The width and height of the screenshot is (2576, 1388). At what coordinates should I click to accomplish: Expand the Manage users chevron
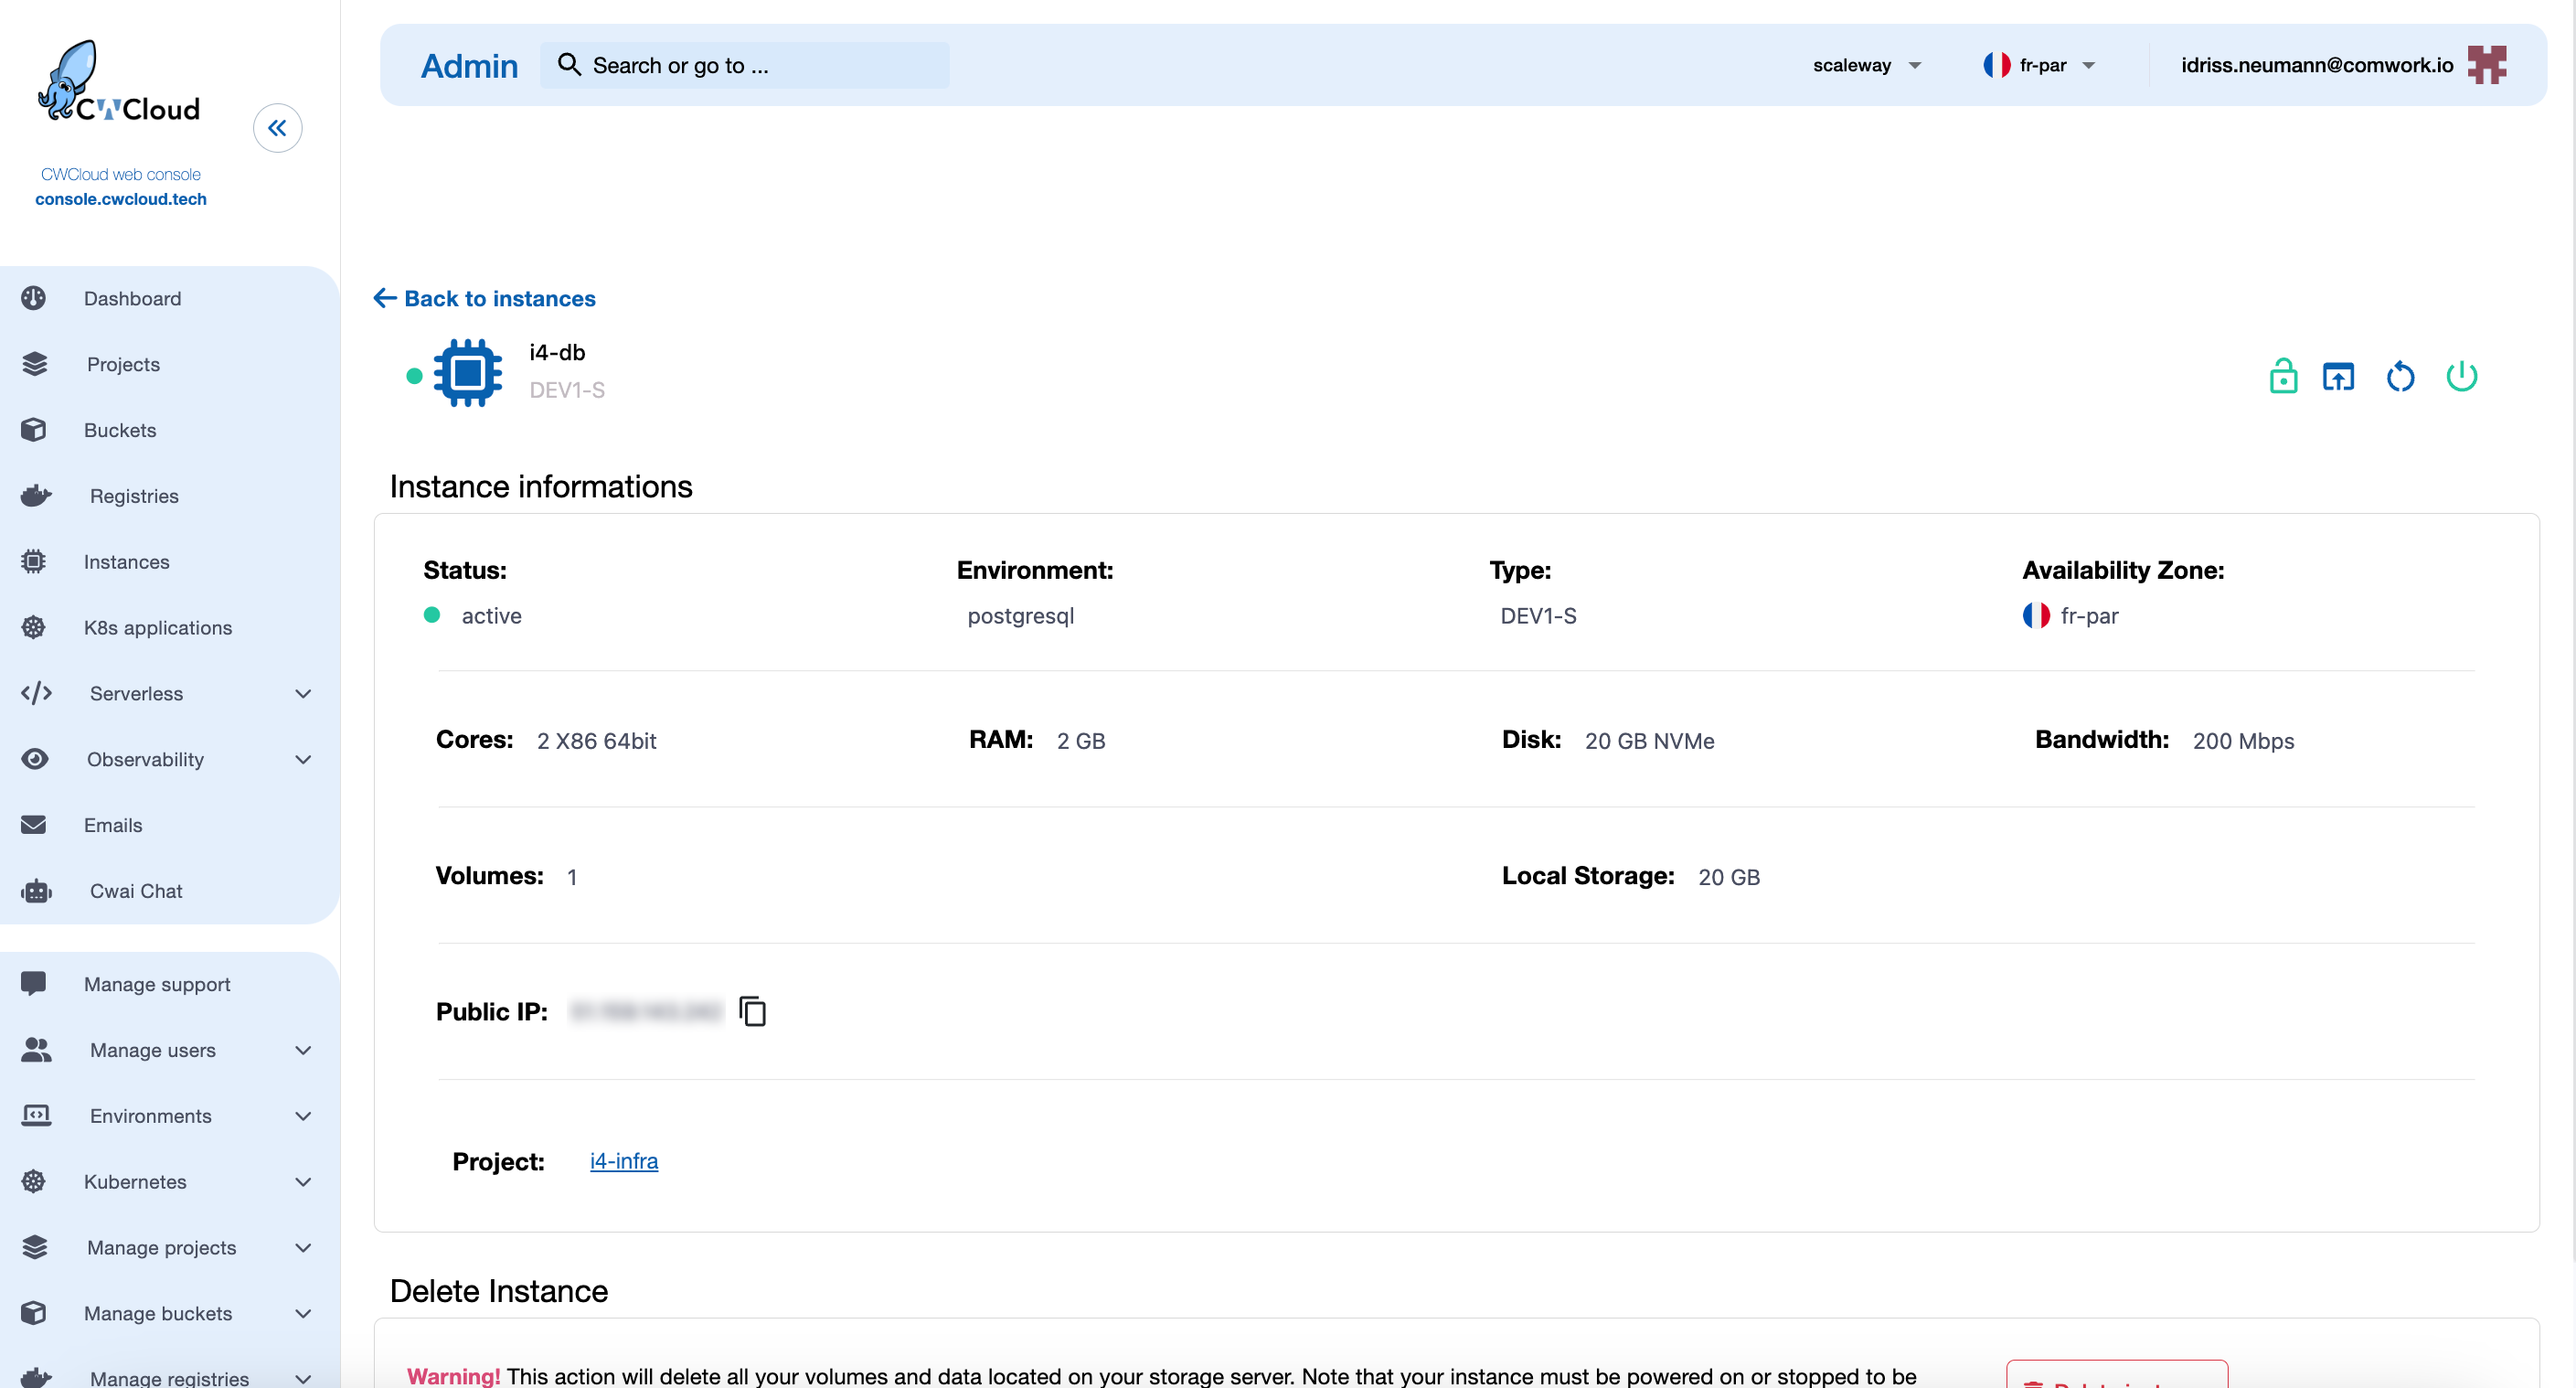pyautogui.click(x=303, y=1050)
